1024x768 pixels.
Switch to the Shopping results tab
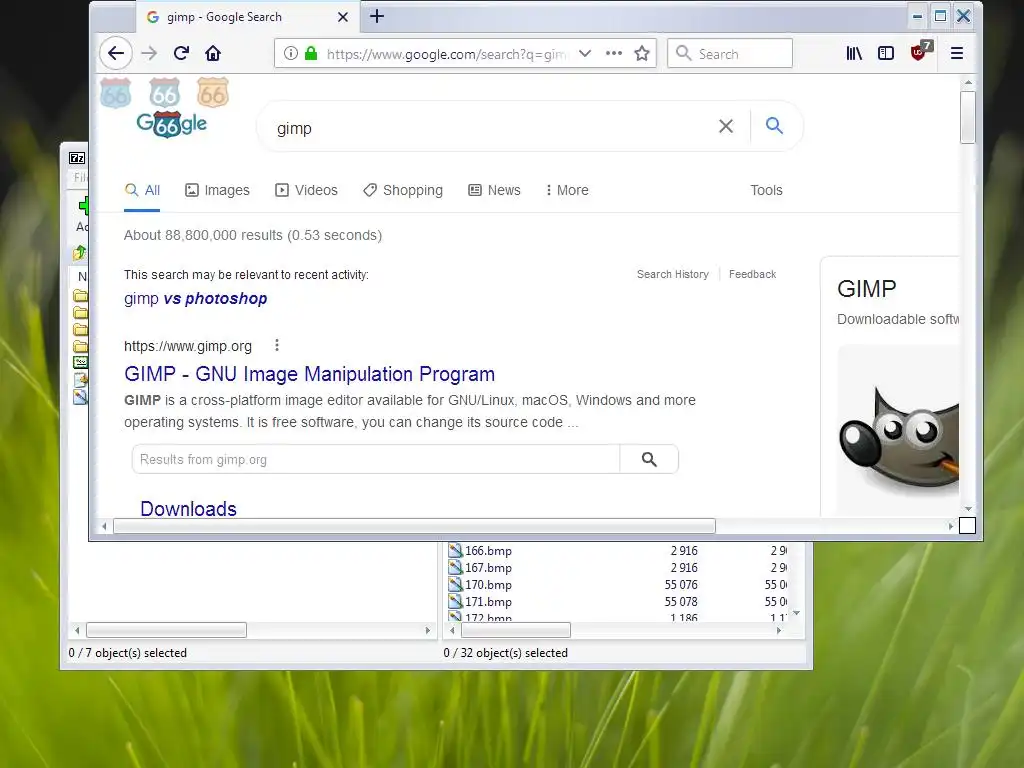(403, 190)
